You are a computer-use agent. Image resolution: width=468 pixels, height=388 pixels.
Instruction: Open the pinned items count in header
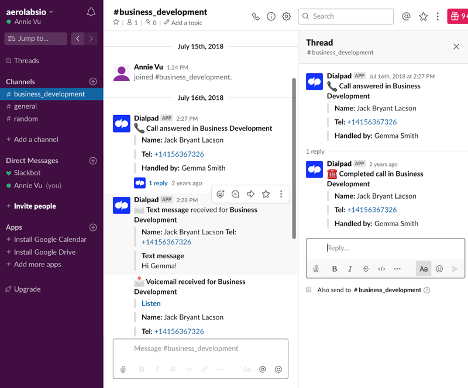coord(151,23)
